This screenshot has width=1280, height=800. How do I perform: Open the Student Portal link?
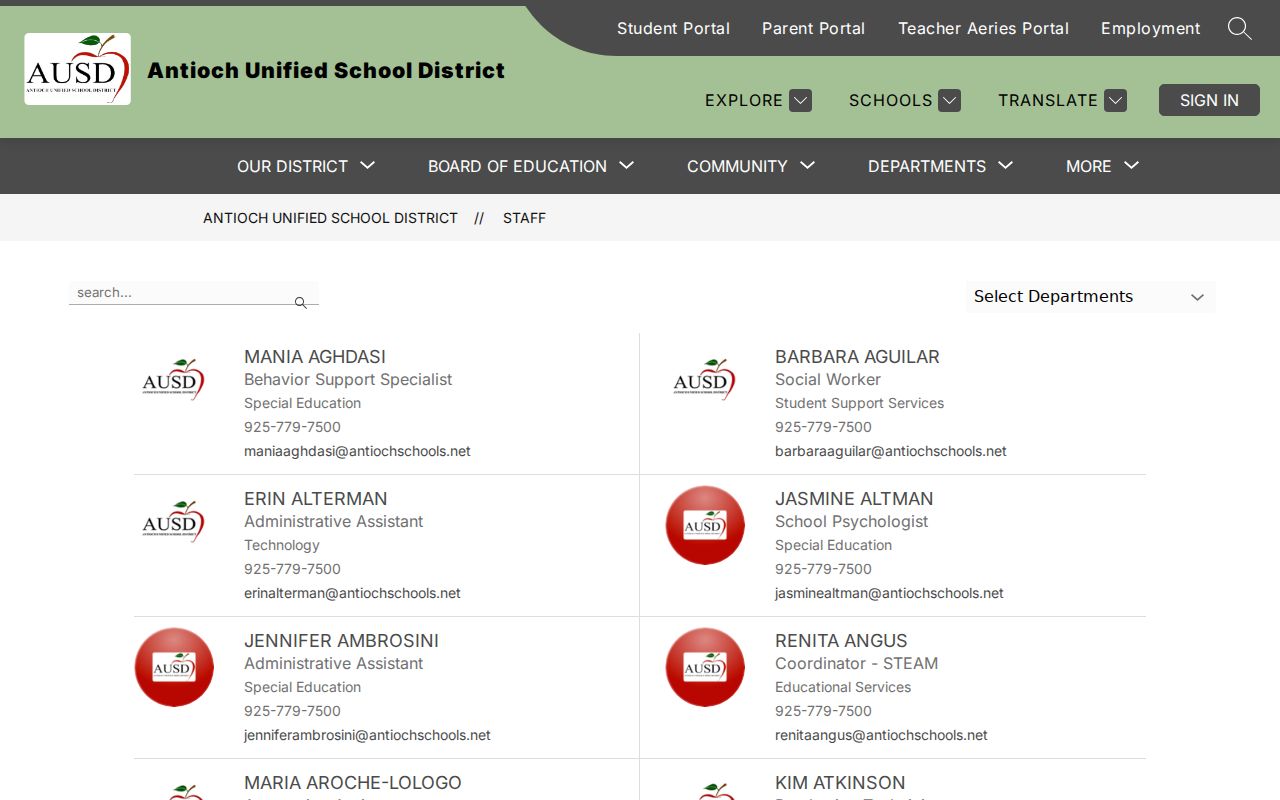point(673,28)
